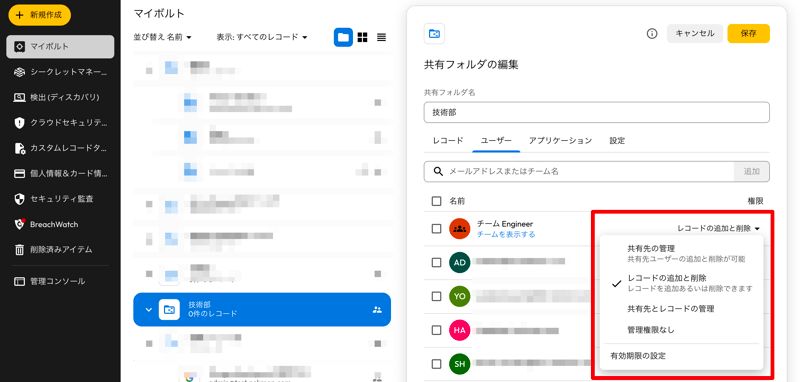Select レコードの追加と削除 in the dropdown menu
The width and height of the screenshot is (800, 382).
[x=681, y=283]
